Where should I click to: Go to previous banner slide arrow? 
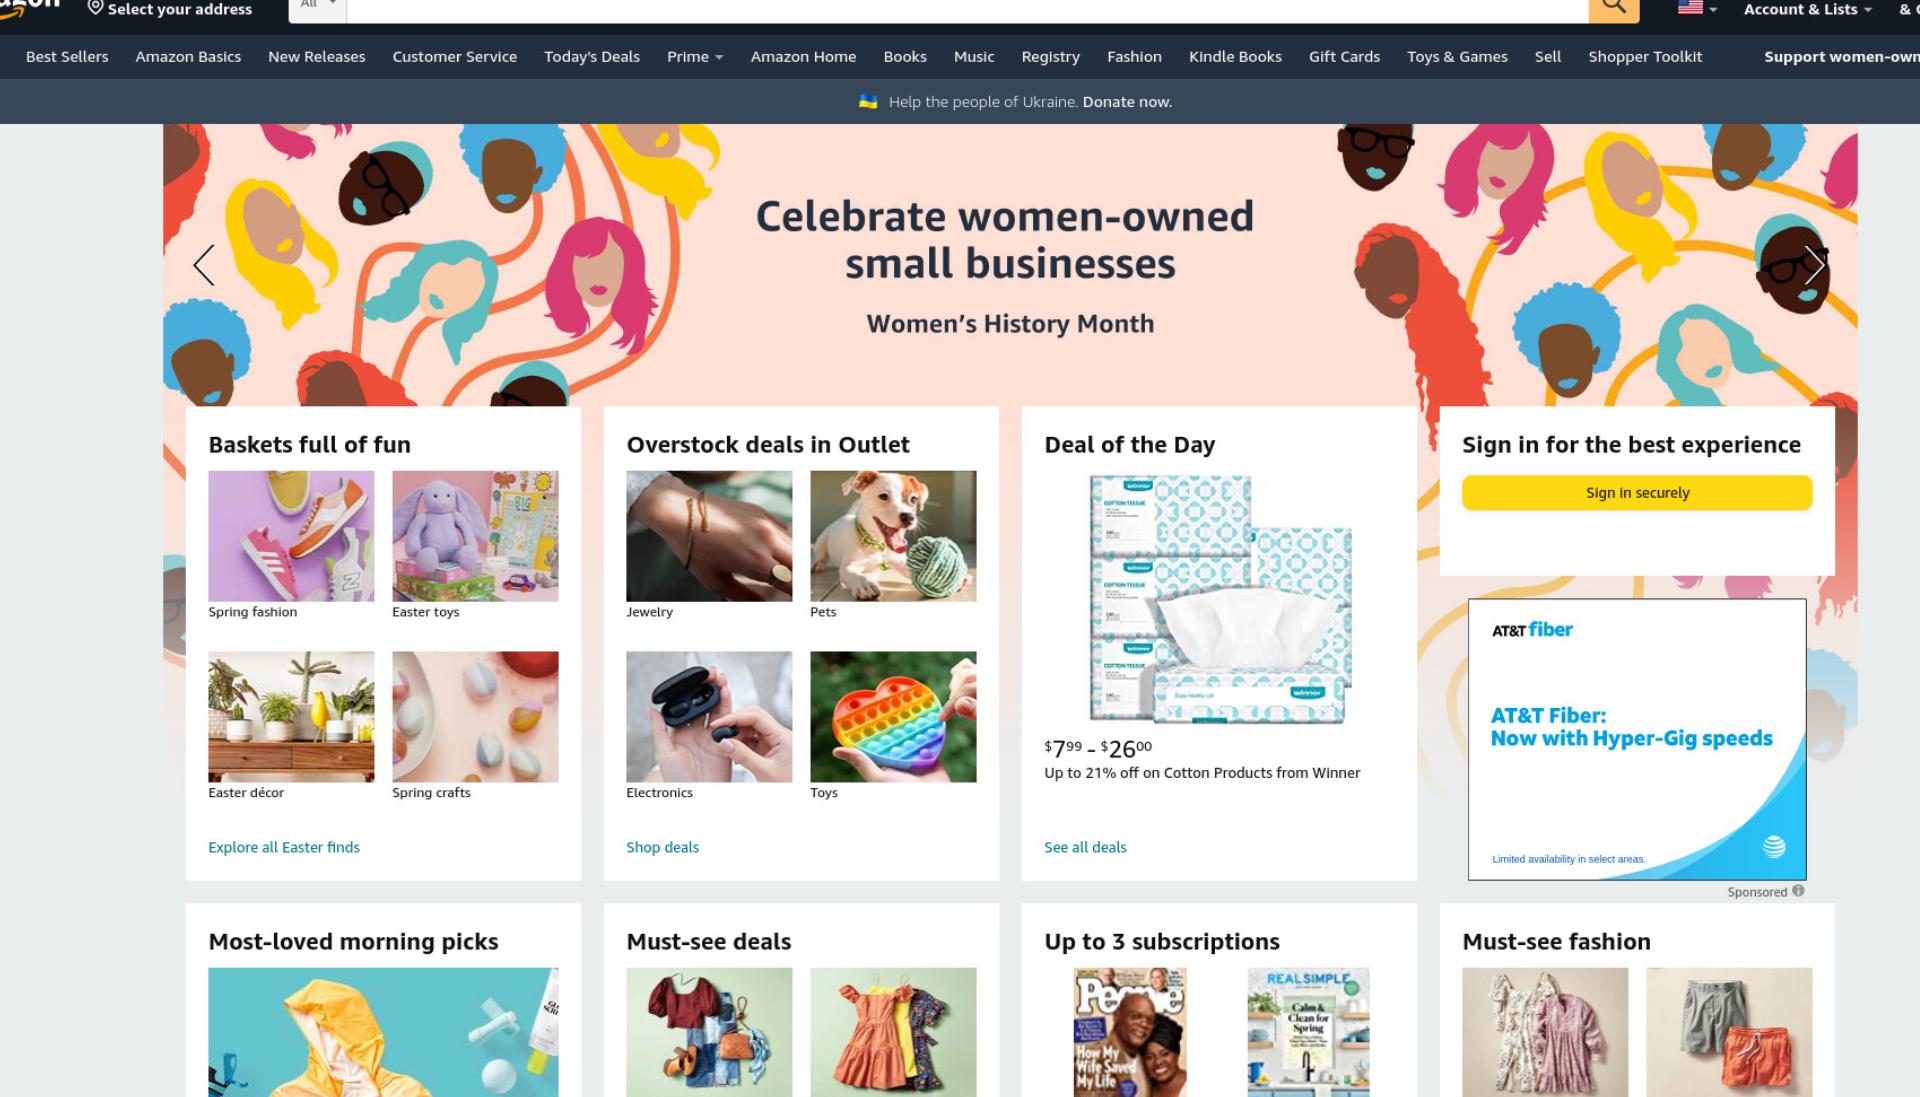(x=204, y=265)
